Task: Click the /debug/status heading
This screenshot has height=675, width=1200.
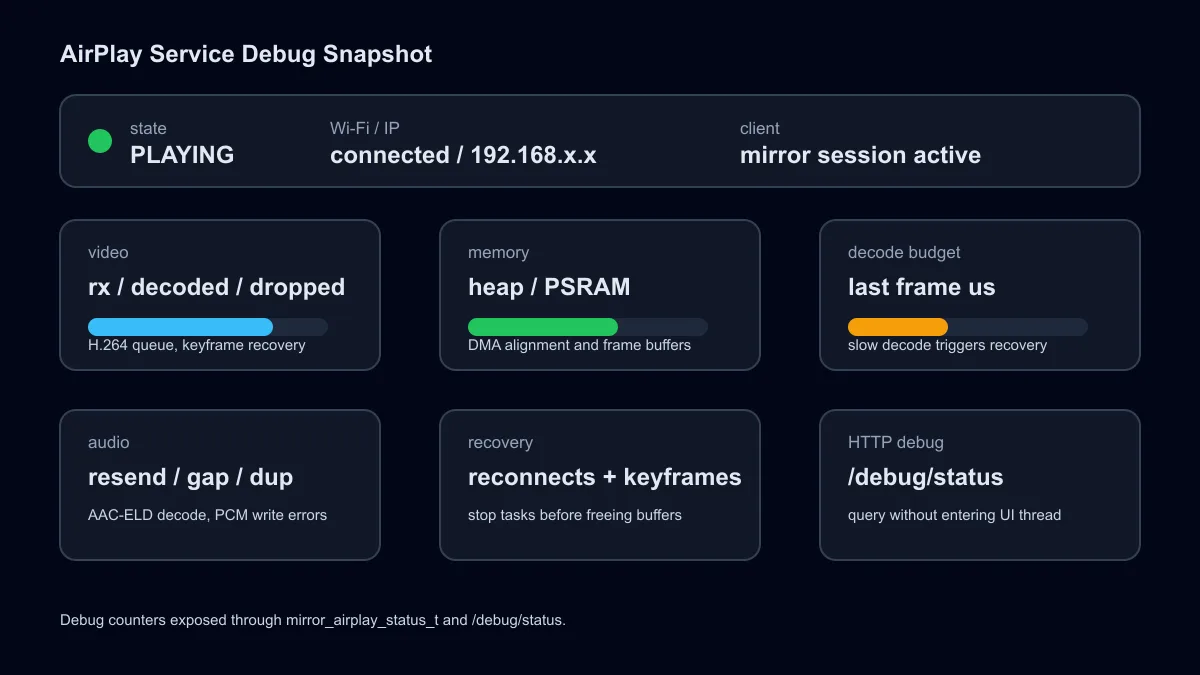Action: coord(925,477)
